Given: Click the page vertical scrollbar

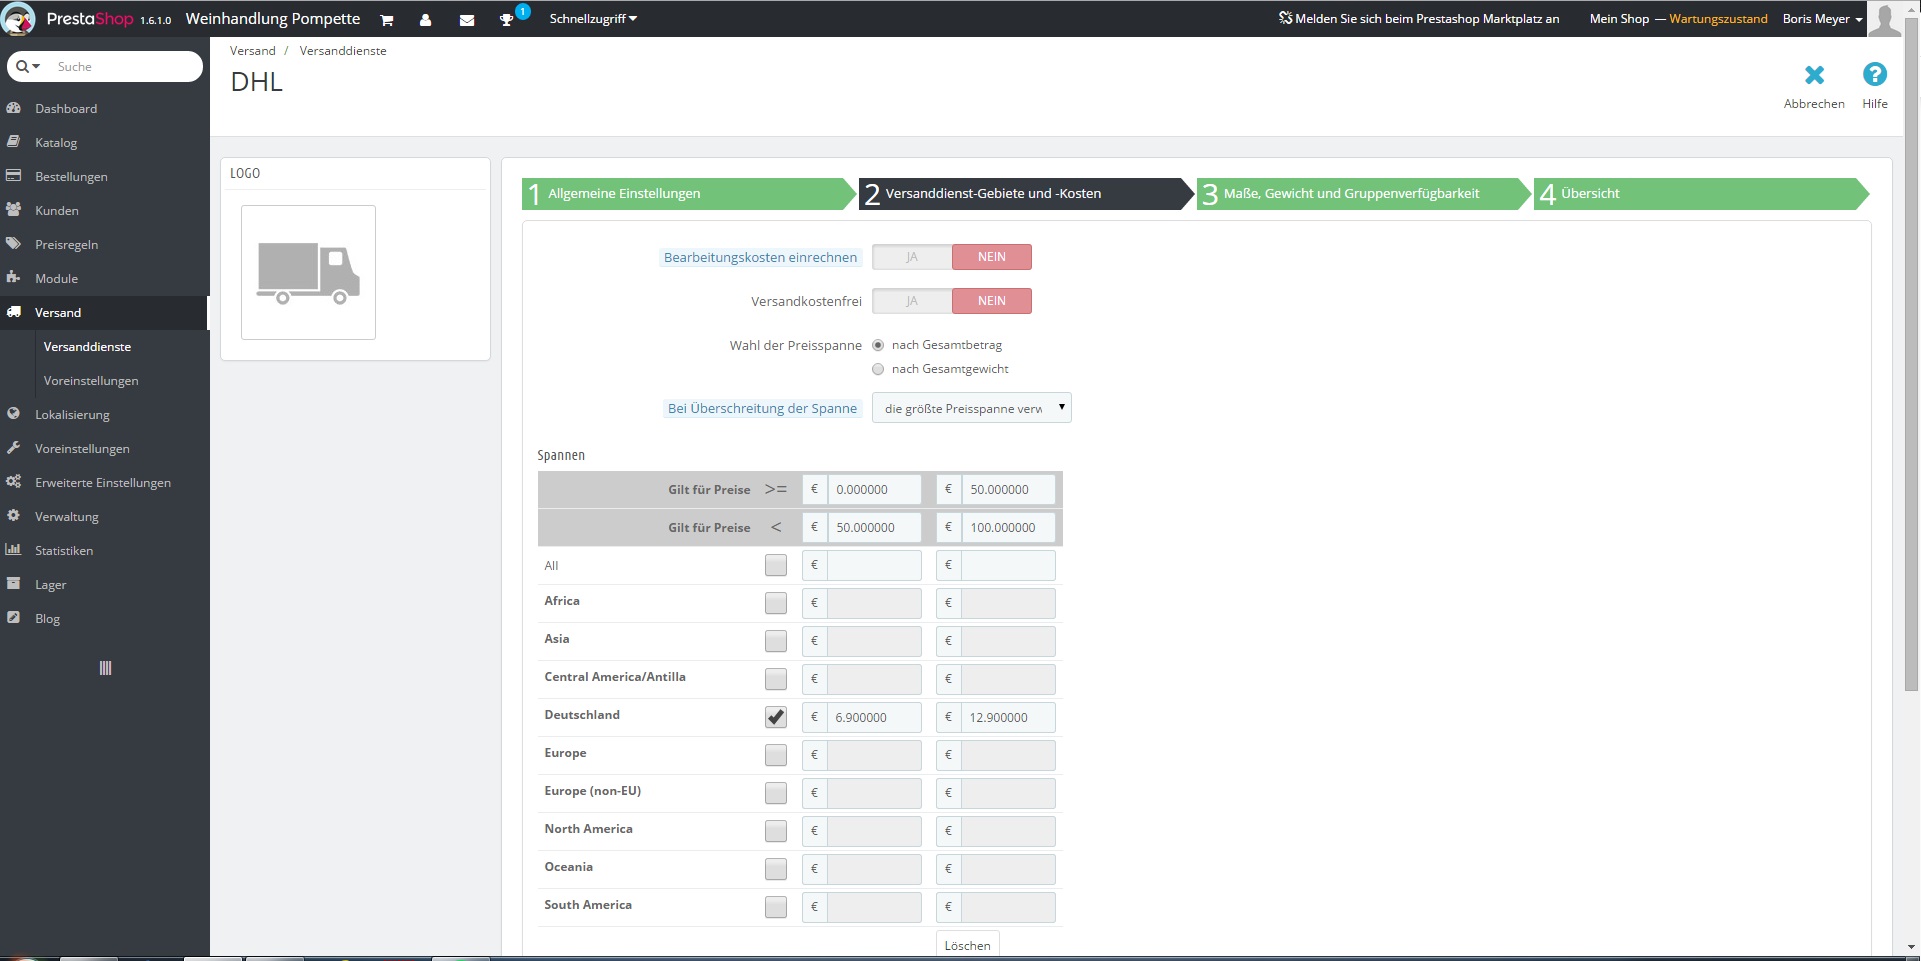Looking at the screenshot, I should tap(1911, 354).
